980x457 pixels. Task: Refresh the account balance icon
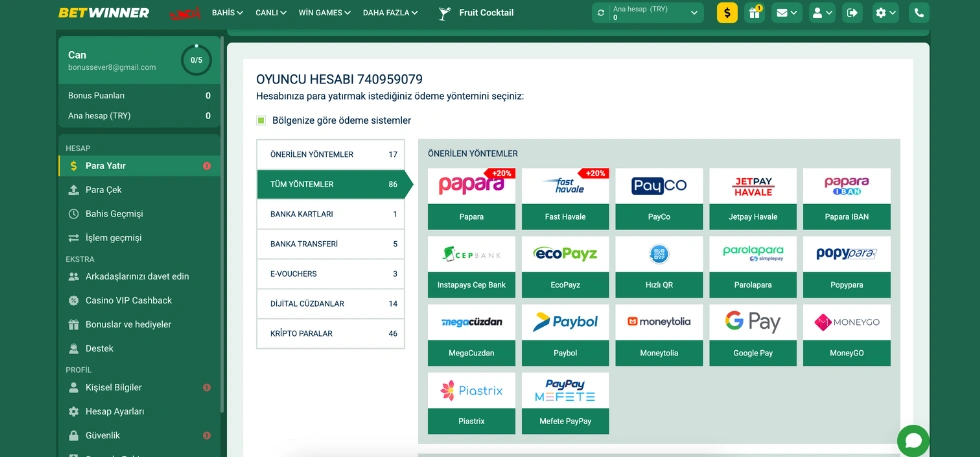(x=601, y=13)
